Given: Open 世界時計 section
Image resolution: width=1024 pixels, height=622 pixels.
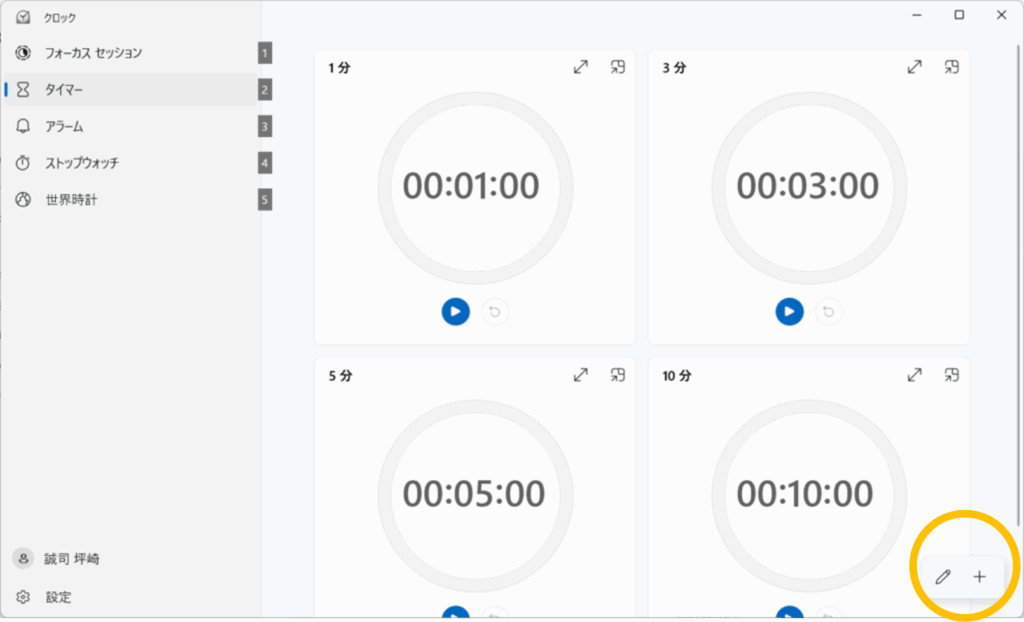Looking at the screenshot, I should pyautogui.click(x=72, y=200).
